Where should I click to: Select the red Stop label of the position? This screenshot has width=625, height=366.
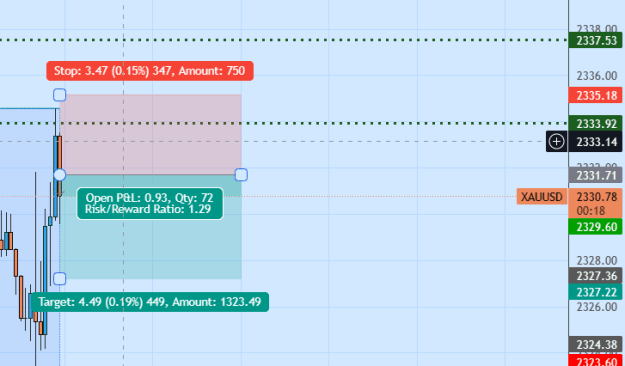[150, 71]
